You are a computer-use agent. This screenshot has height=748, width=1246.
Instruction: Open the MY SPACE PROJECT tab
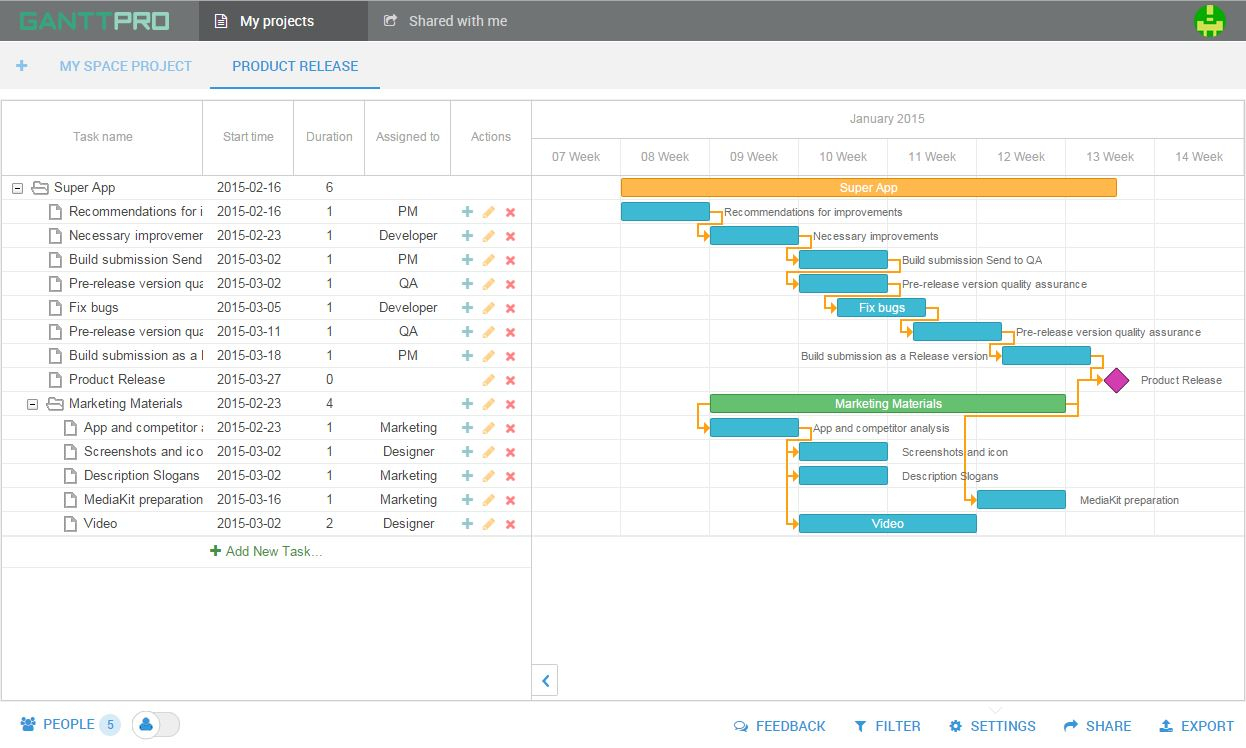125,66
